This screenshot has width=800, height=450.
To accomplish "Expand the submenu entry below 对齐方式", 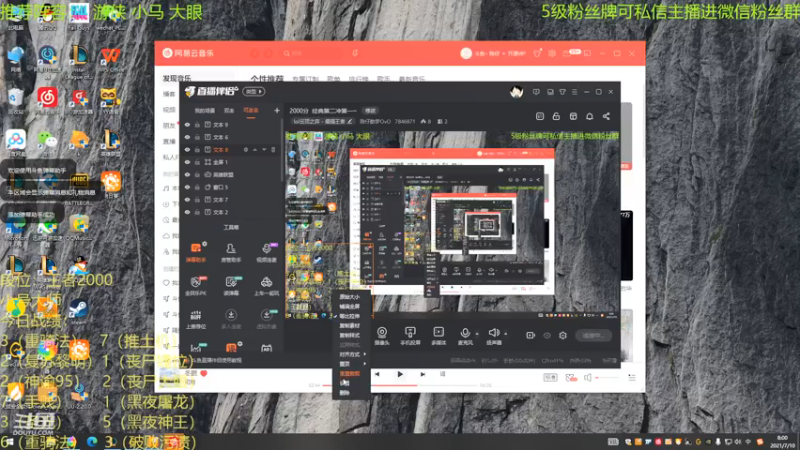I will coord(351,364).
